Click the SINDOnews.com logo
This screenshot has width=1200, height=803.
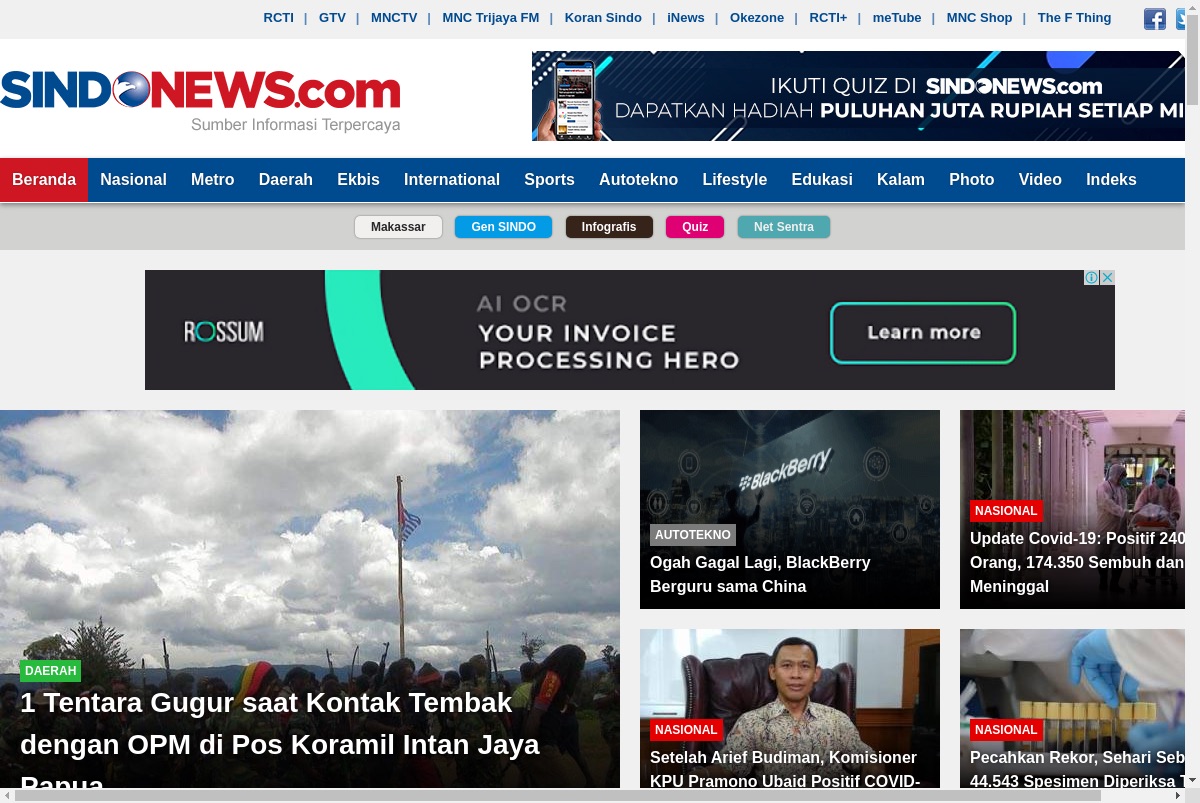(200, 100)
